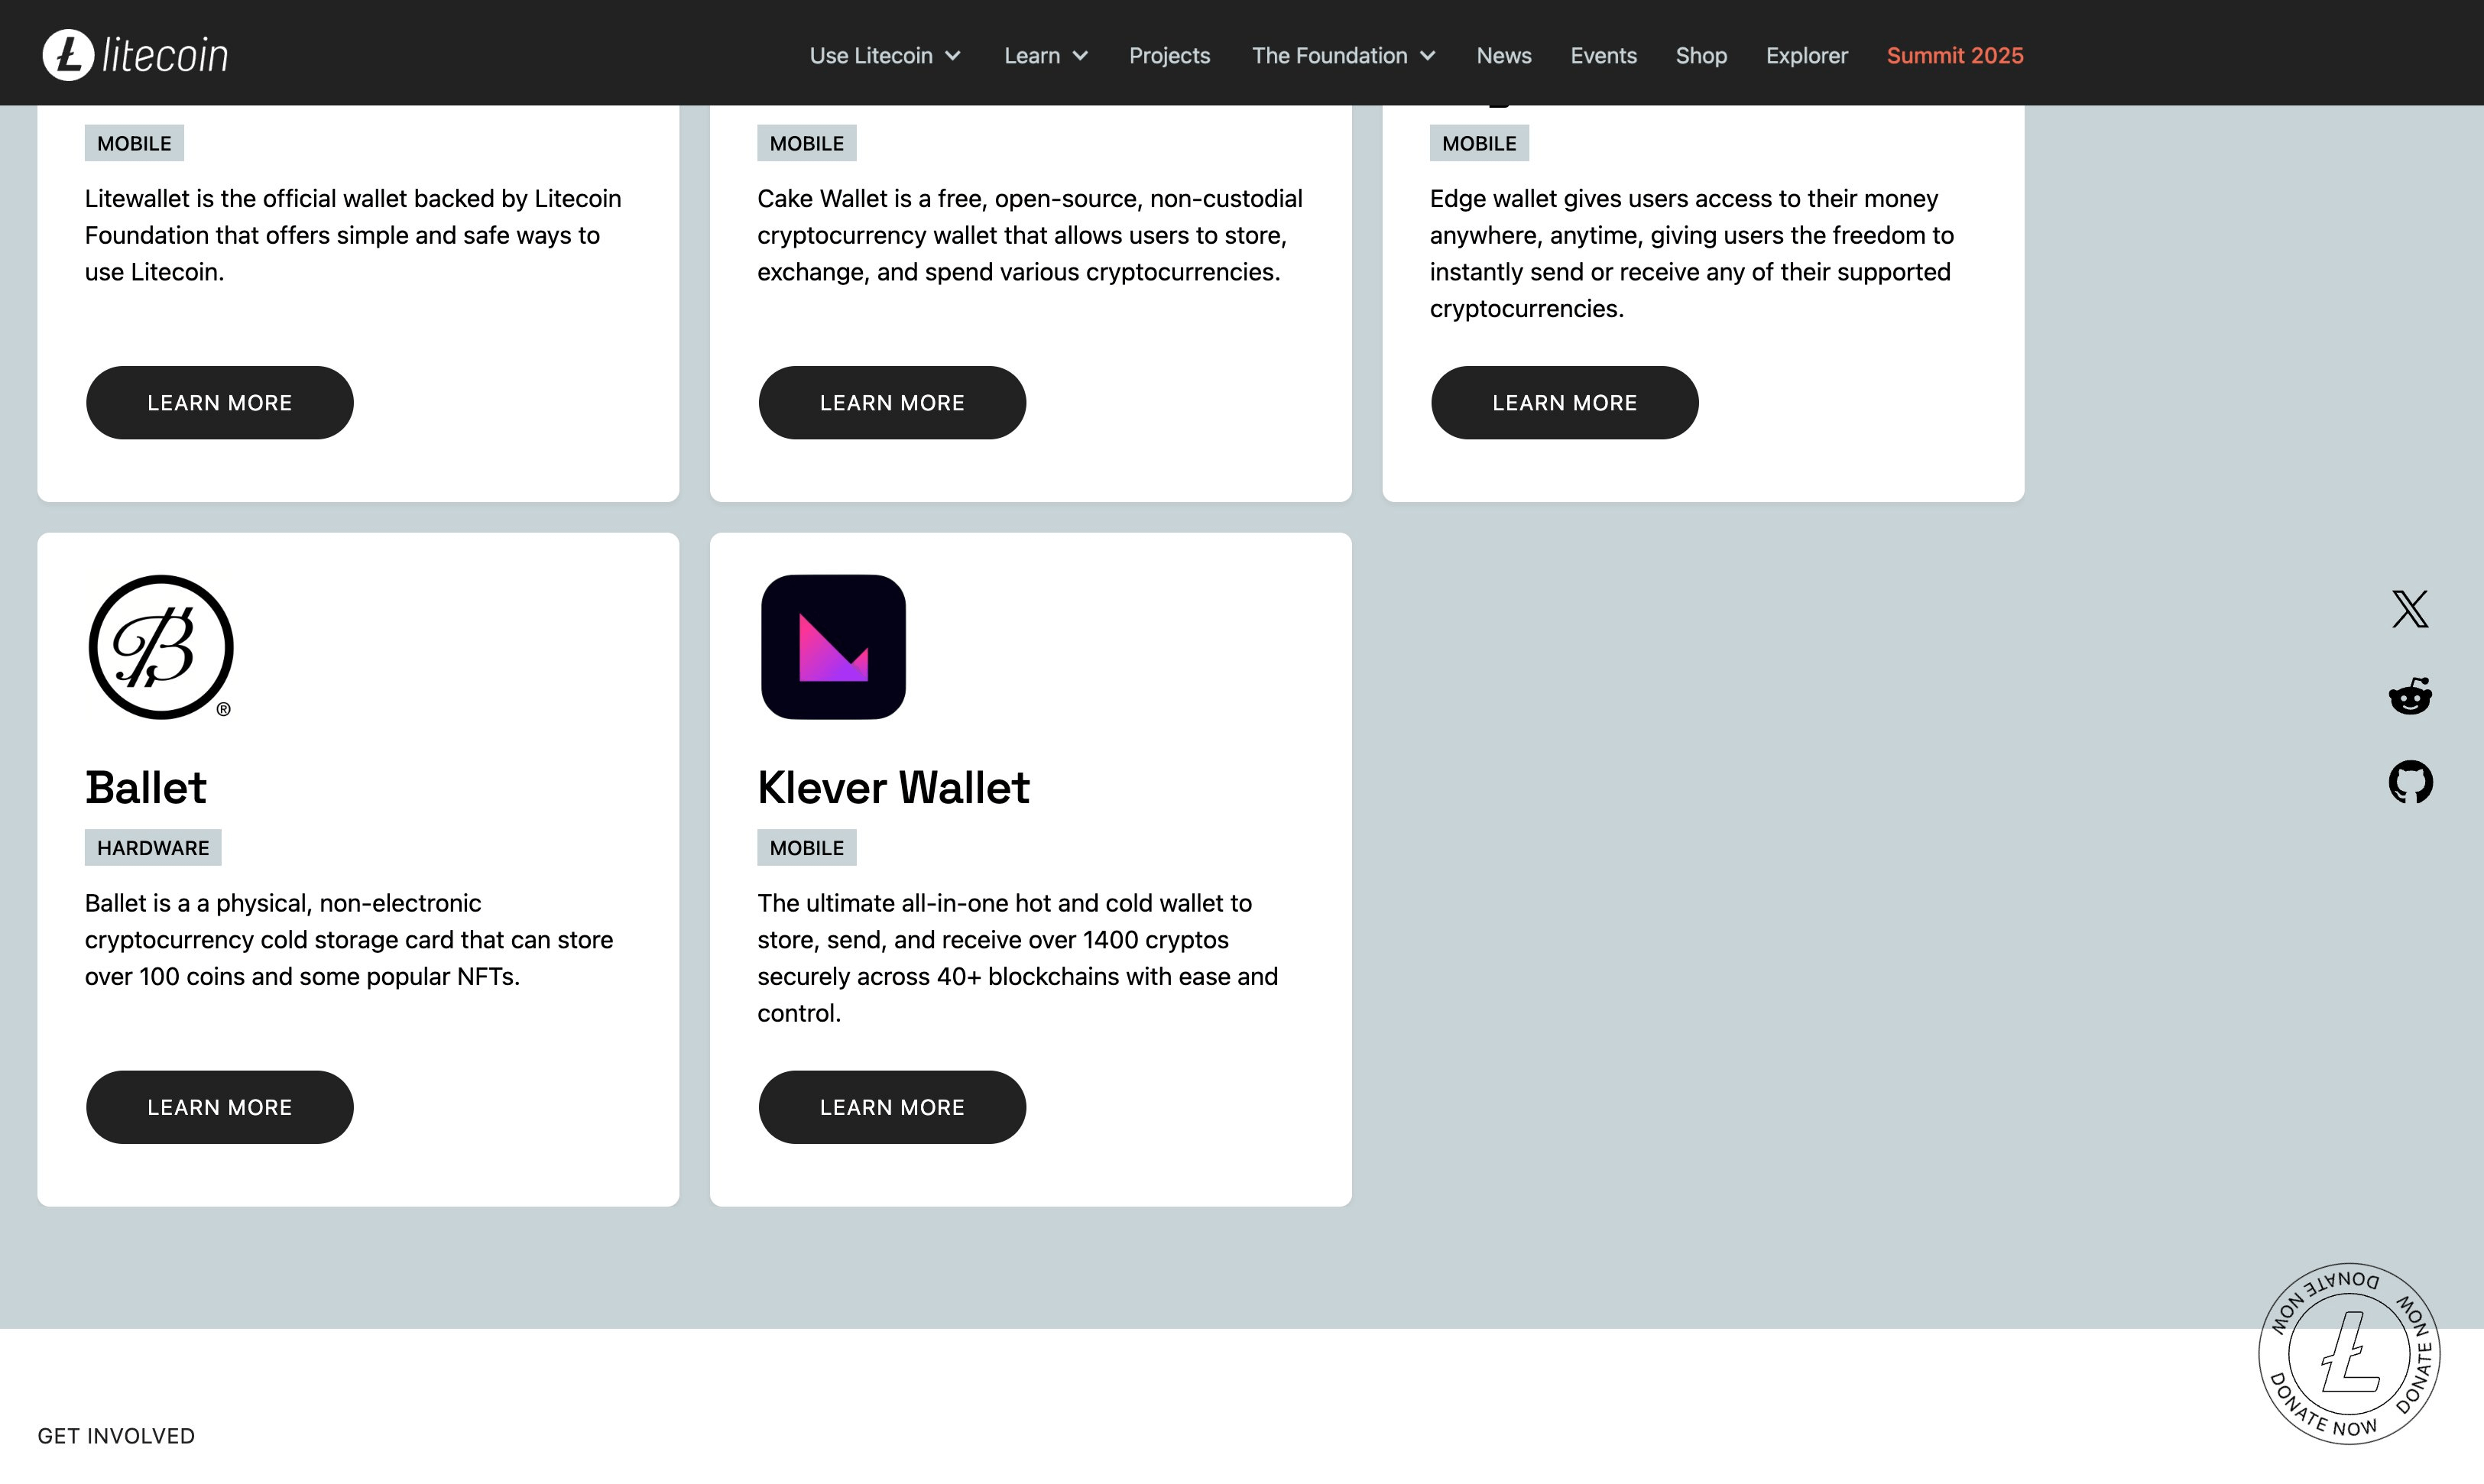Click the Learn menu label

[1032, 56]
